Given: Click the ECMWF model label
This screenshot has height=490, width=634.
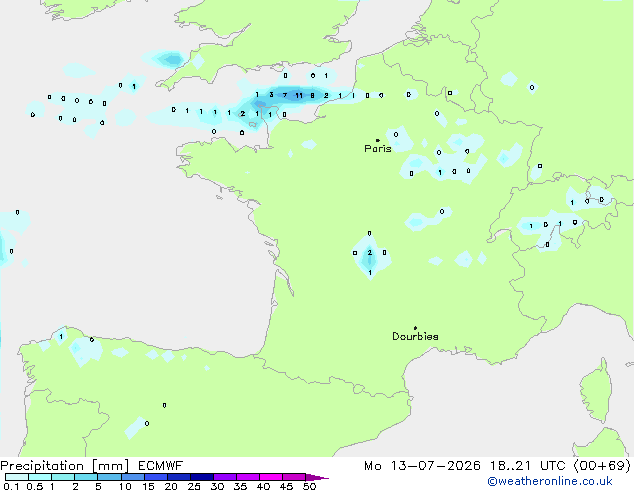Looking at the screenshot, I should [x=161, y=466].
